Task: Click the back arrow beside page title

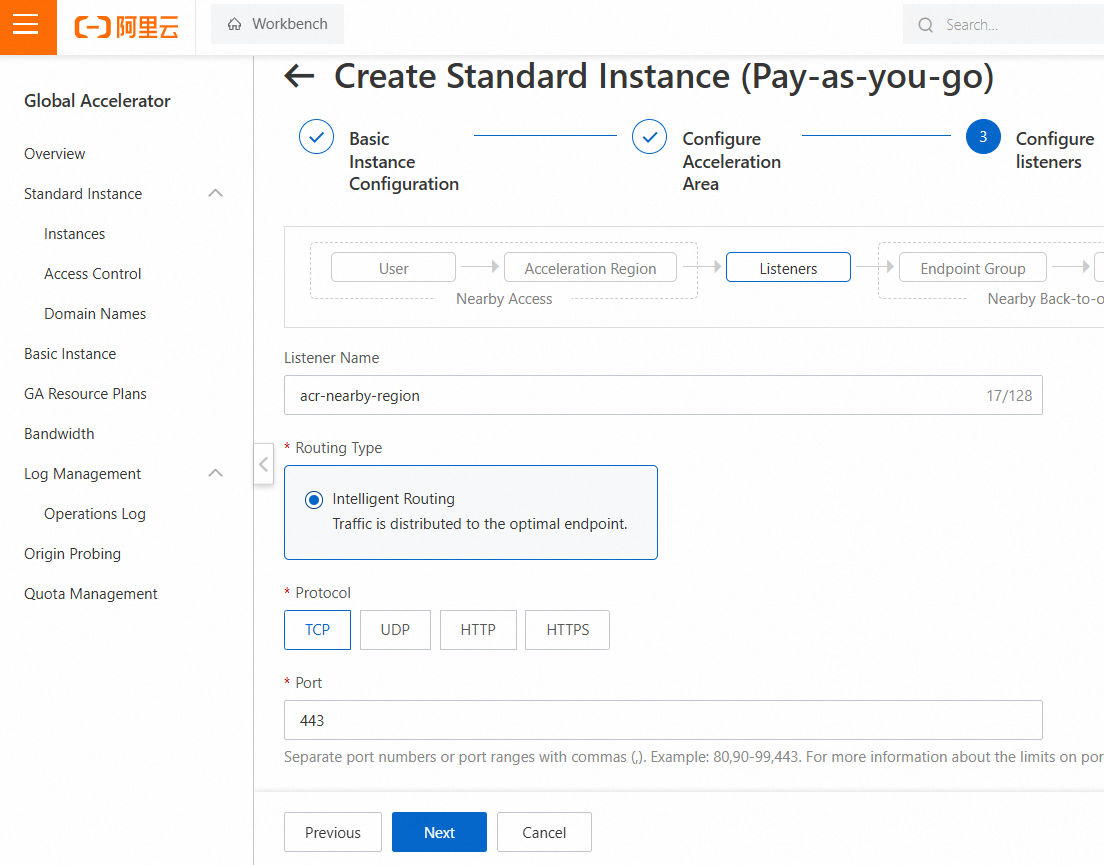Action: pyautogui.click(x=299, y=77)
